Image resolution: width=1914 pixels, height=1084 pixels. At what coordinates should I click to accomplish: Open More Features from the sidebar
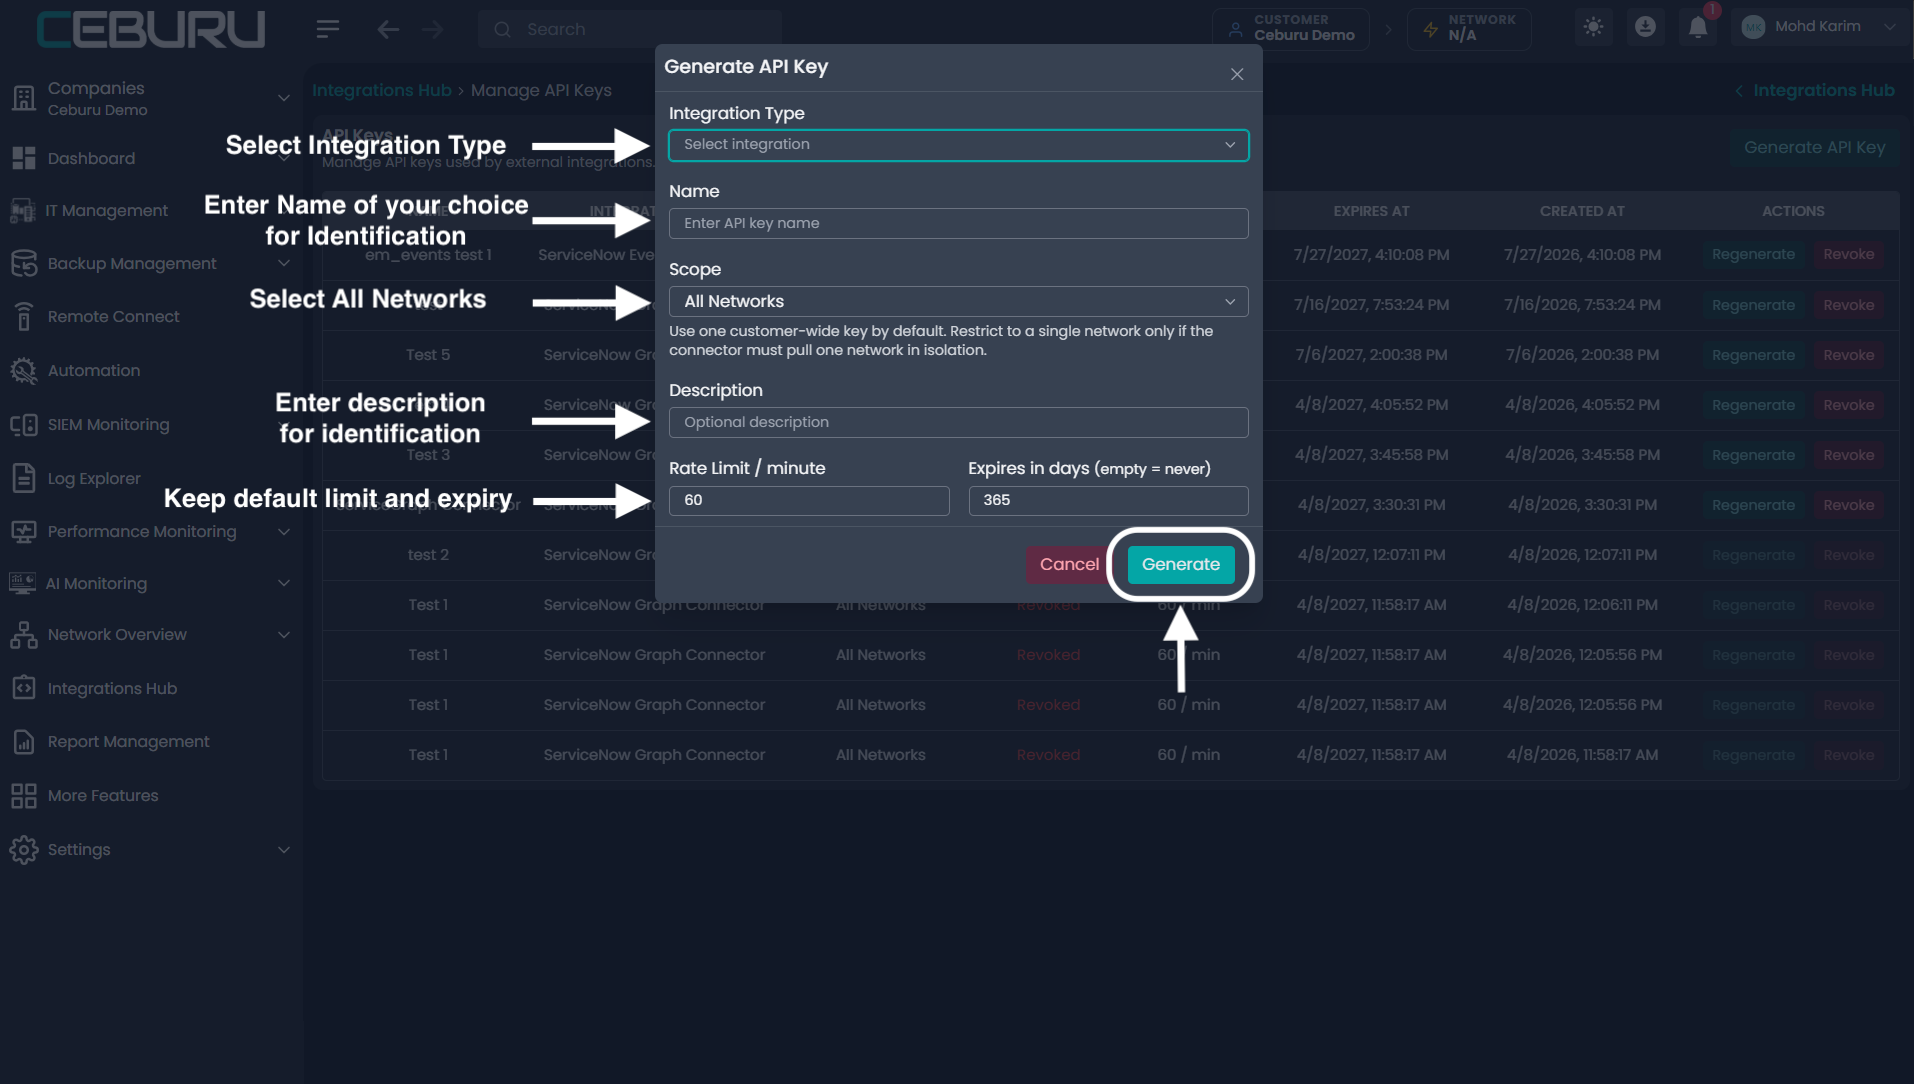click(103, 795)
